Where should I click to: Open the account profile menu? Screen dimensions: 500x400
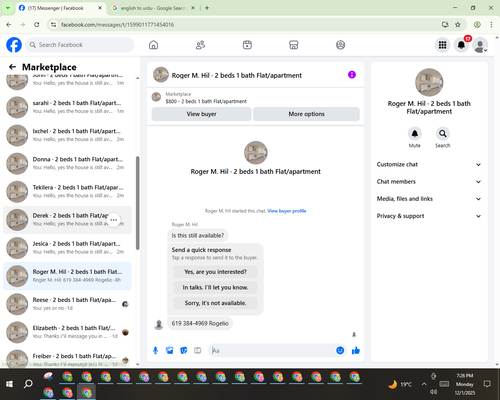(x=480, y=45)
